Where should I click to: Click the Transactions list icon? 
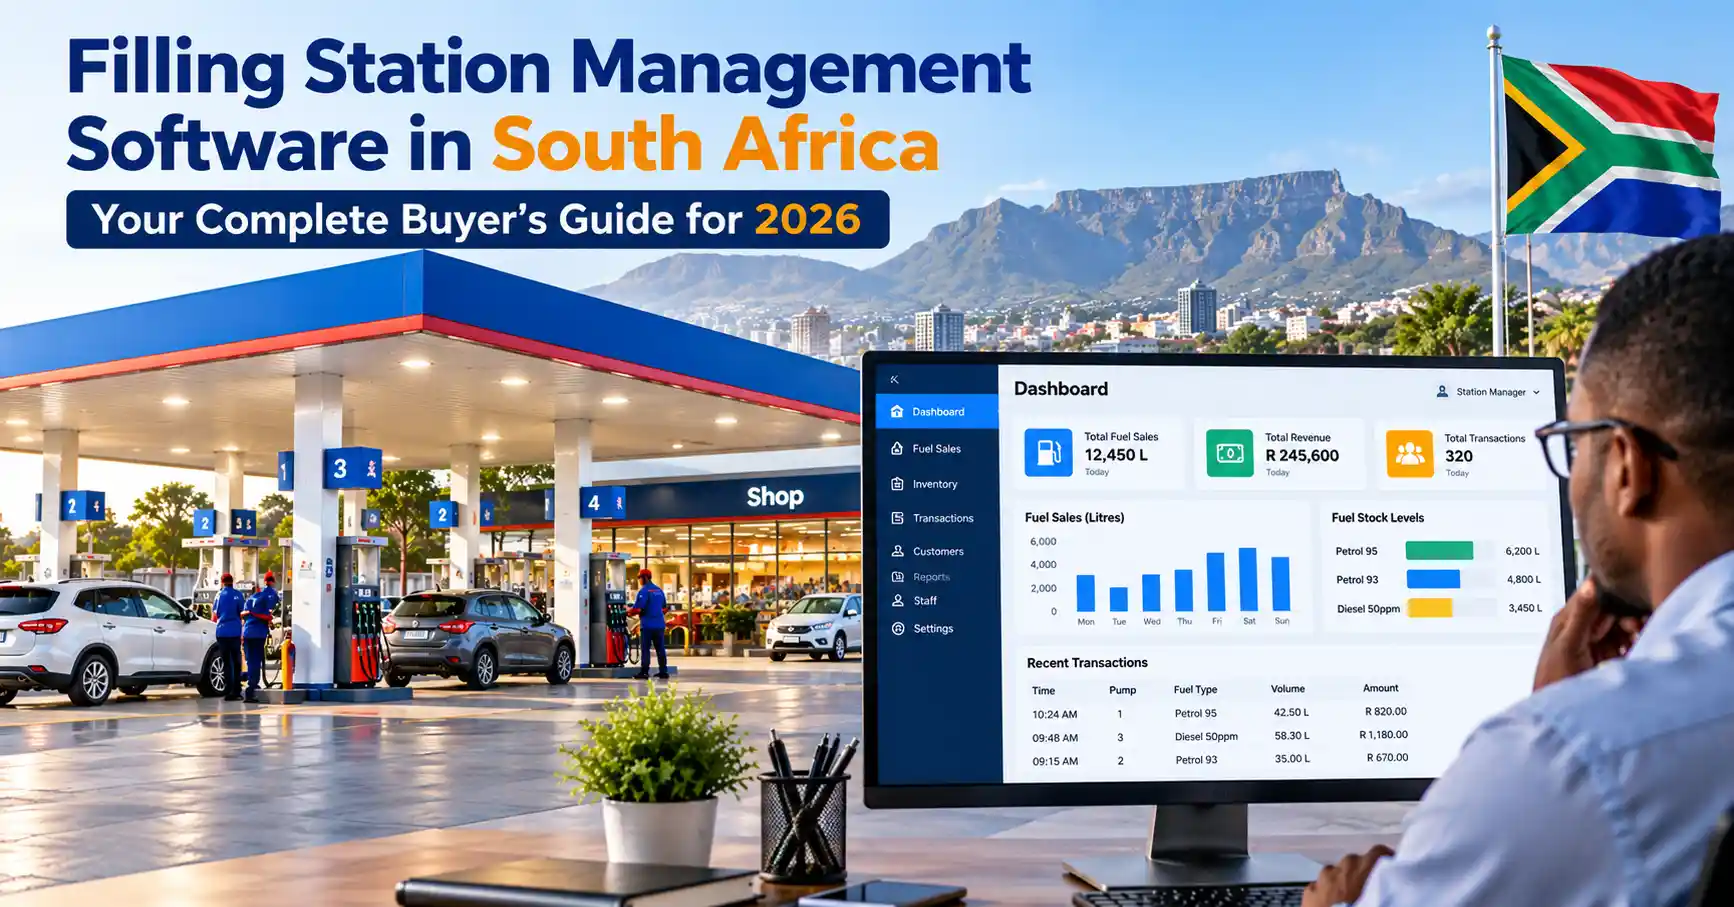897,518
